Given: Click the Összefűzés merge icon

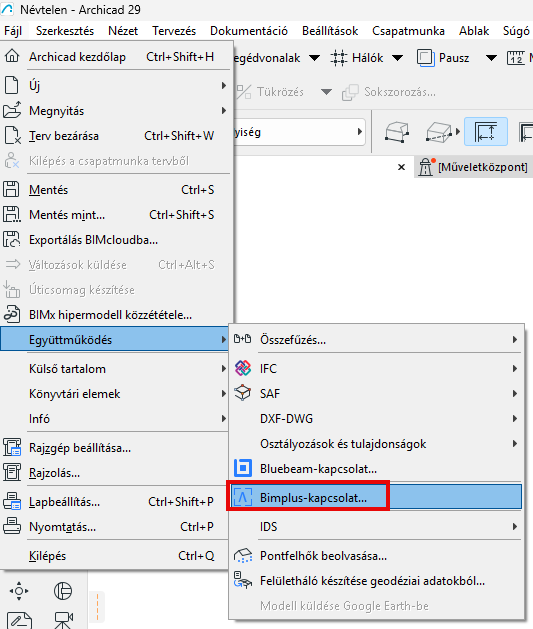Looking at the screenshot, I should coord(243,339).
